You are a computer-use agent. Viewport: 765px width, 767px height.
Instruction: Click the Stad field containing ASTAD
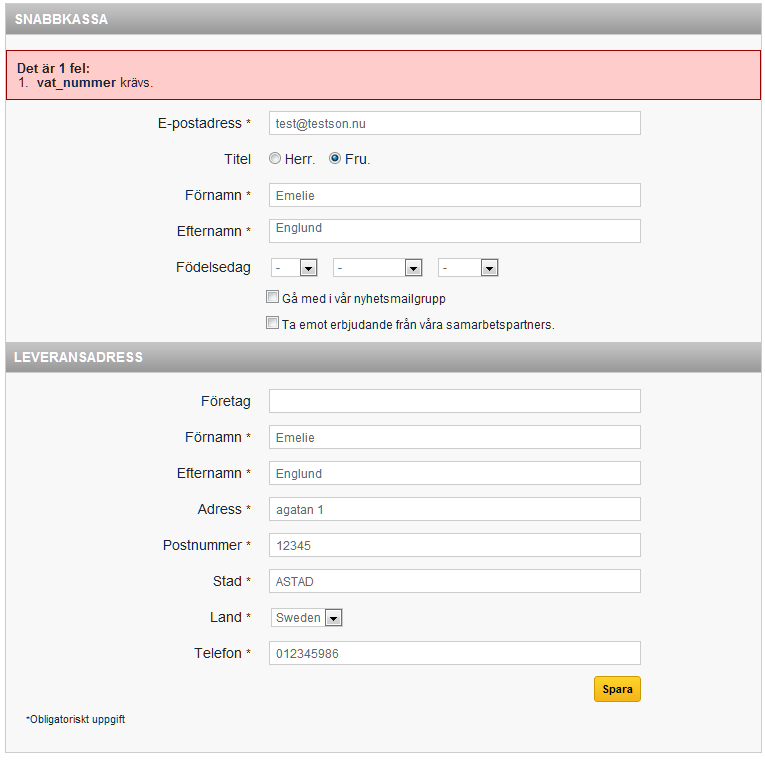(455, 581)
